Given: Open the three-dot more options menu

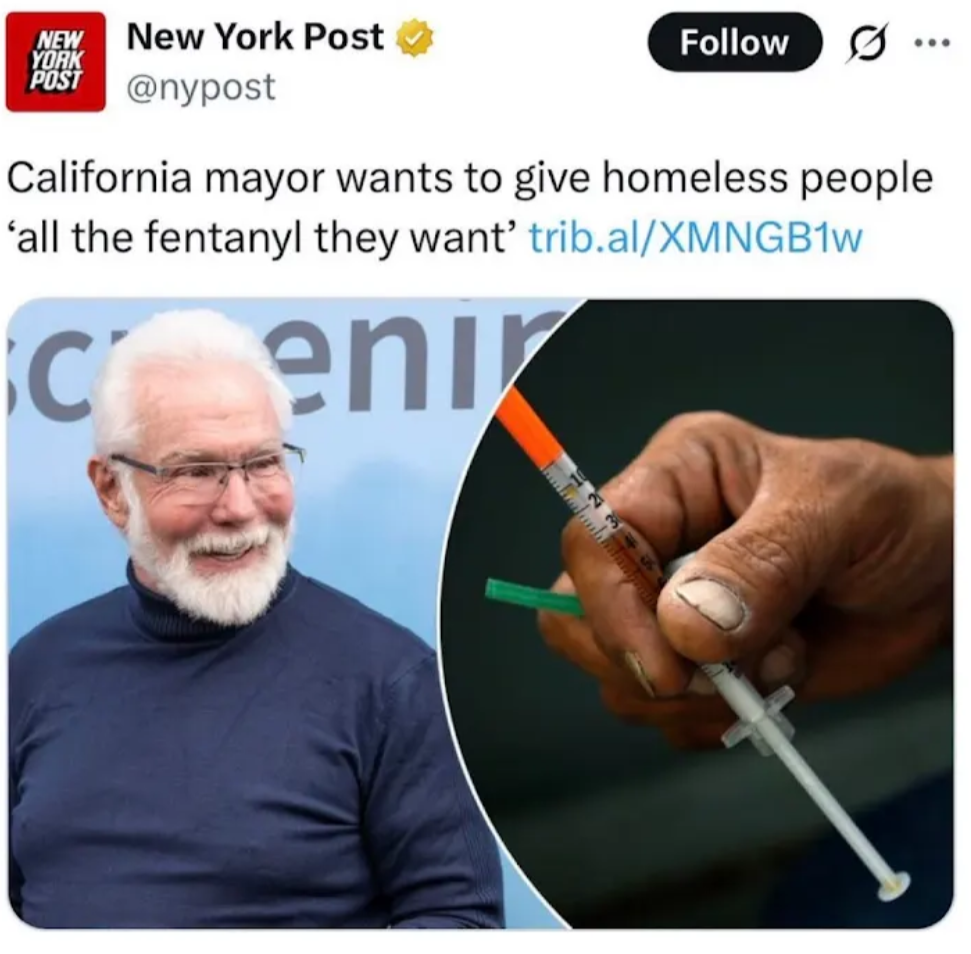Looking at the screenshot, I should pos(932,43).
